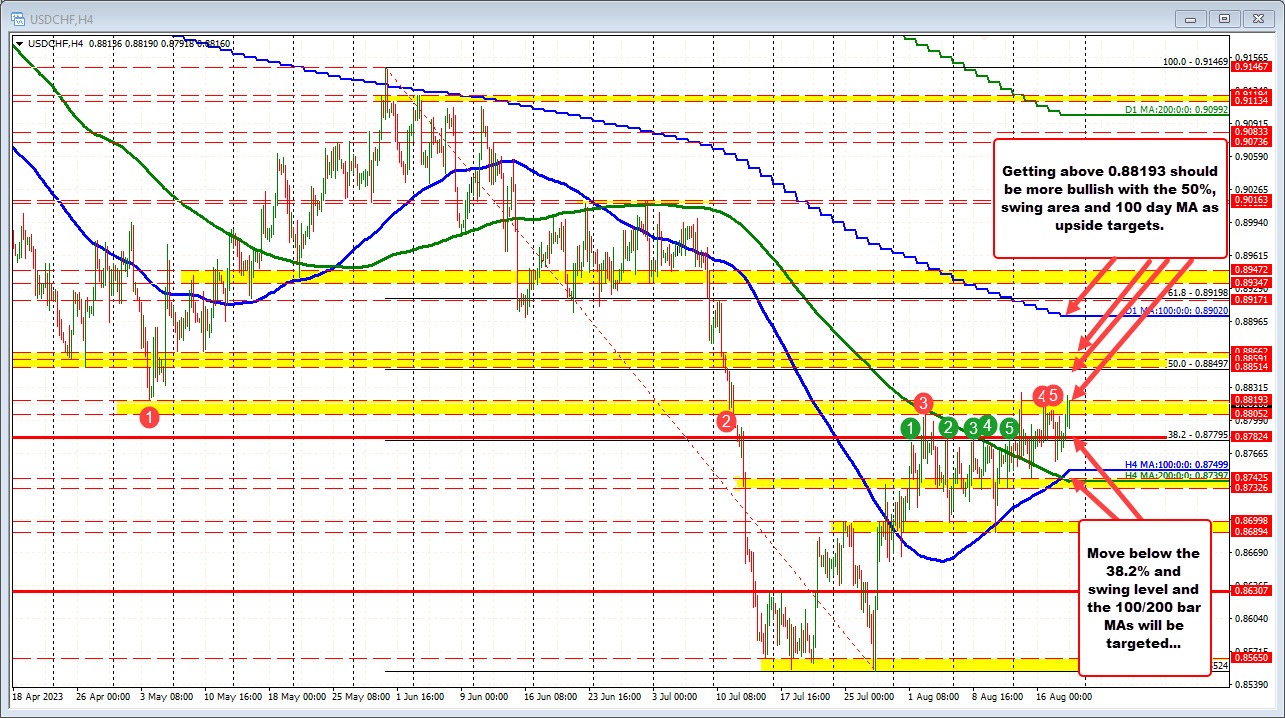Click the USDCHF chart icon in the title bar
Viewport: 1285px width, 718px height.
pos(20,17)
